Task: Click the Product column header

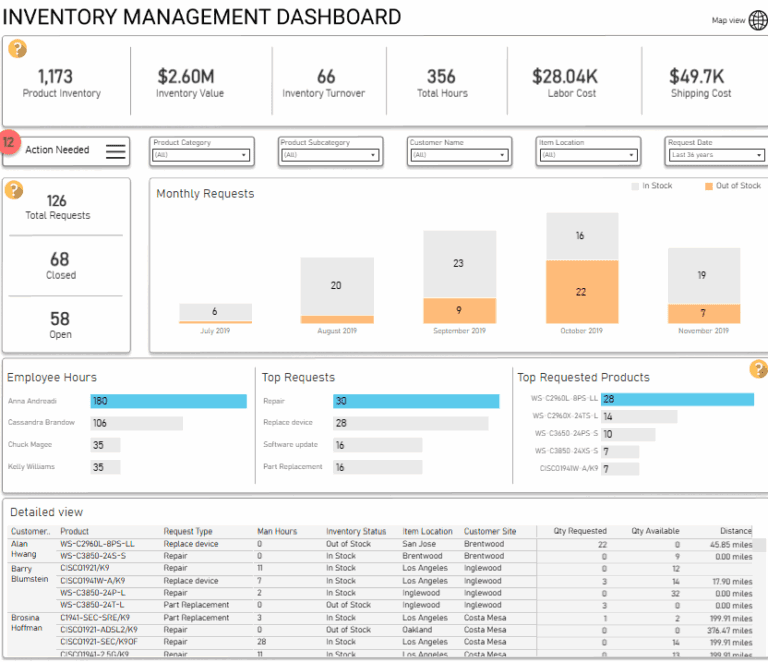Action: (x=74, y=531)
